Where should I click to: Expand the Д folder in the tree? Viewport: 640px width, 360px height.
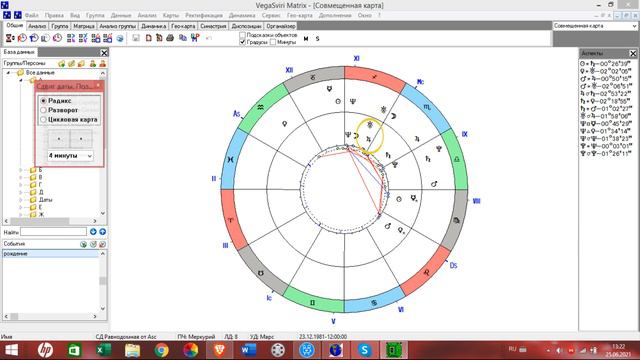point(21,192)
